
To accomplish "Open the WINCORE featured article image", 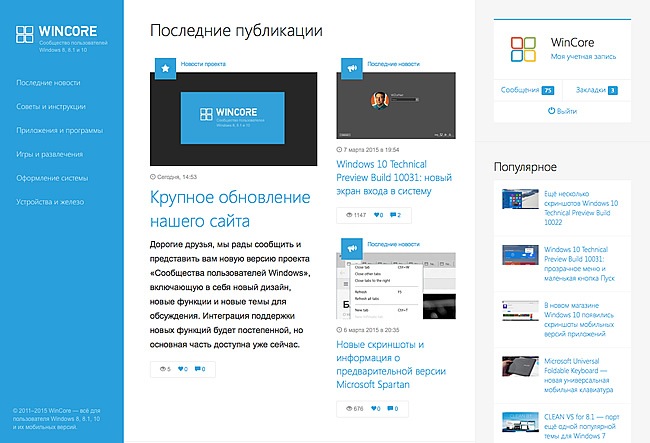I will tap(233, 119).
